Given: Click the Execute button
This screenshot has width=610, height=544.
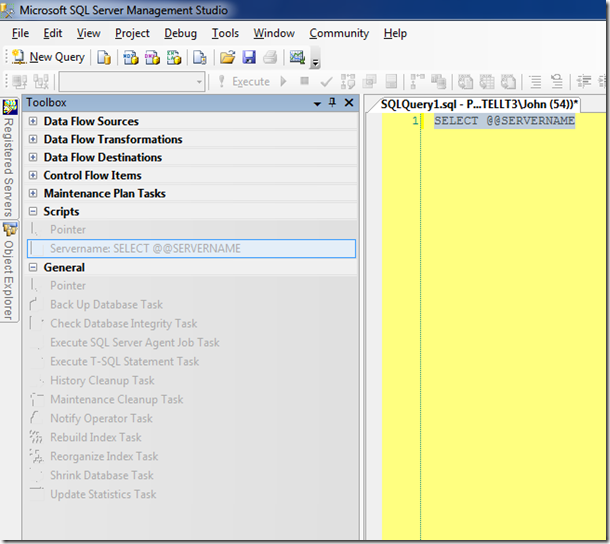Looking at the screenshot, I should (244, 82).
